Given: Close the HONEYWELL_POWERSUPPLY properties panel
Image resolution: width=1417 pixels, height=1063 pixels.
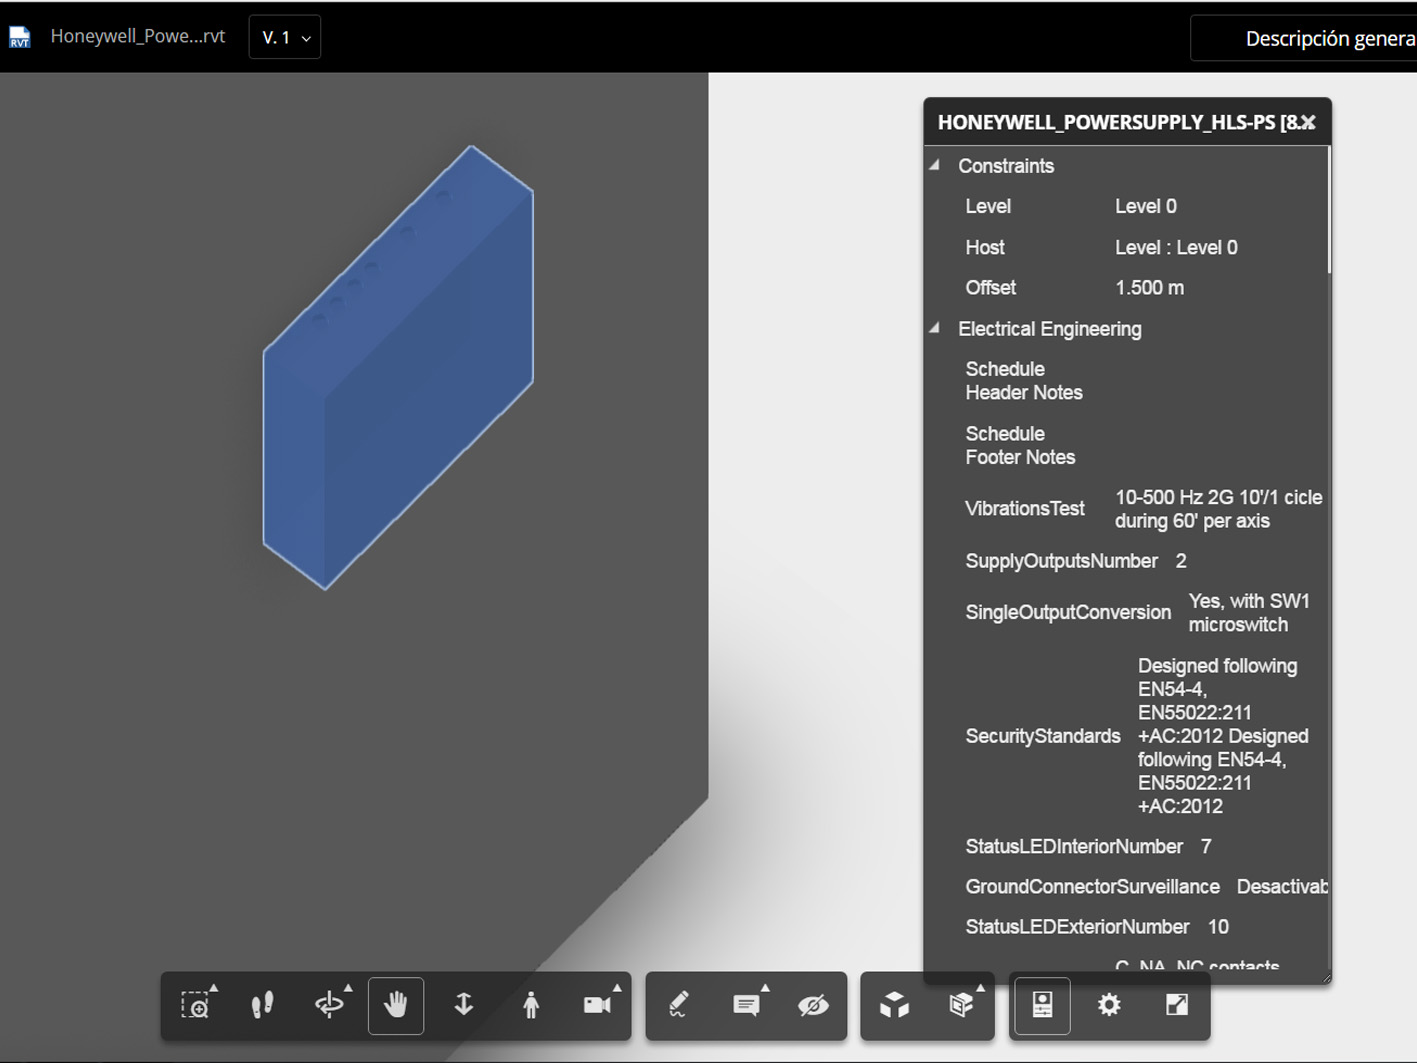Looking at the screenshot, I should 1308,122.
